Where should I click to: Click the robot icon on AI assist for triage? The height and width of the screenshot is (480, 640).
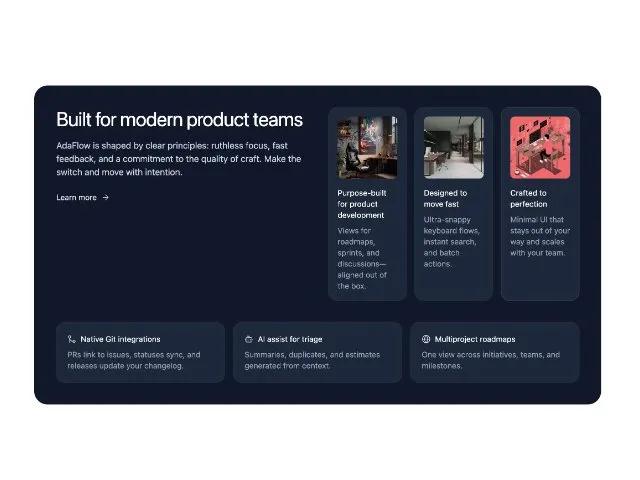(249, 339)
